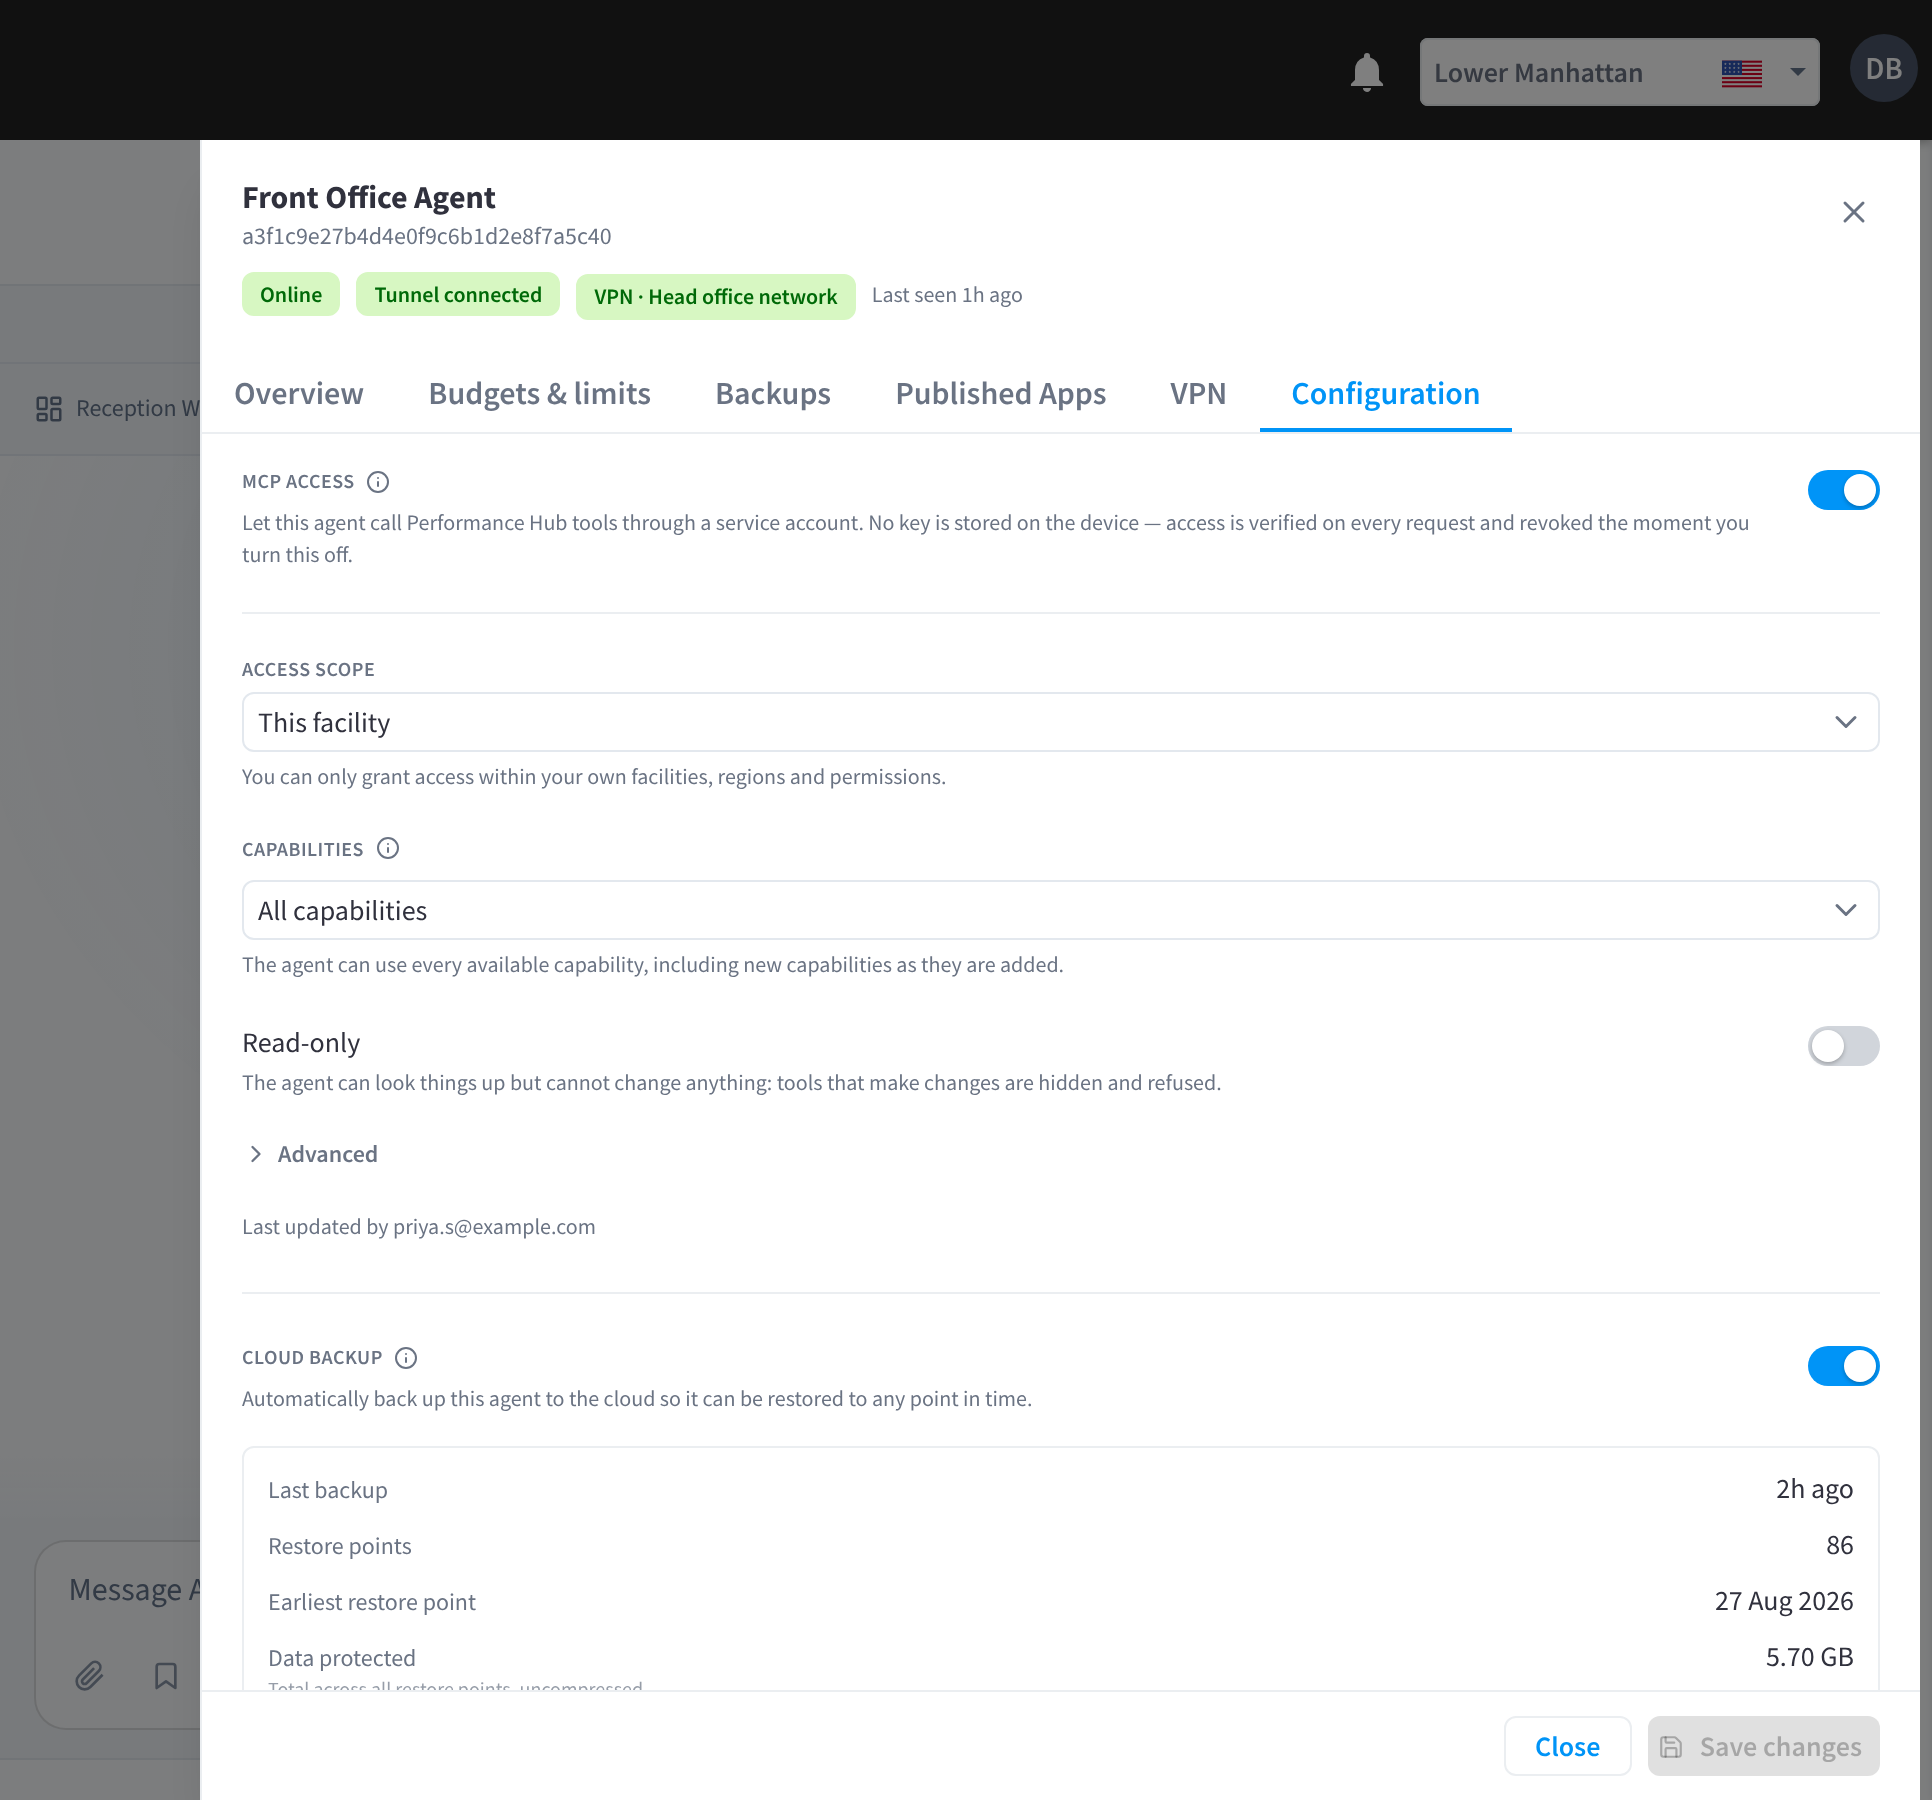Show Capabilities info tooltip
The width and height of the screenshot is (1932, 1800).
point(388,849)
